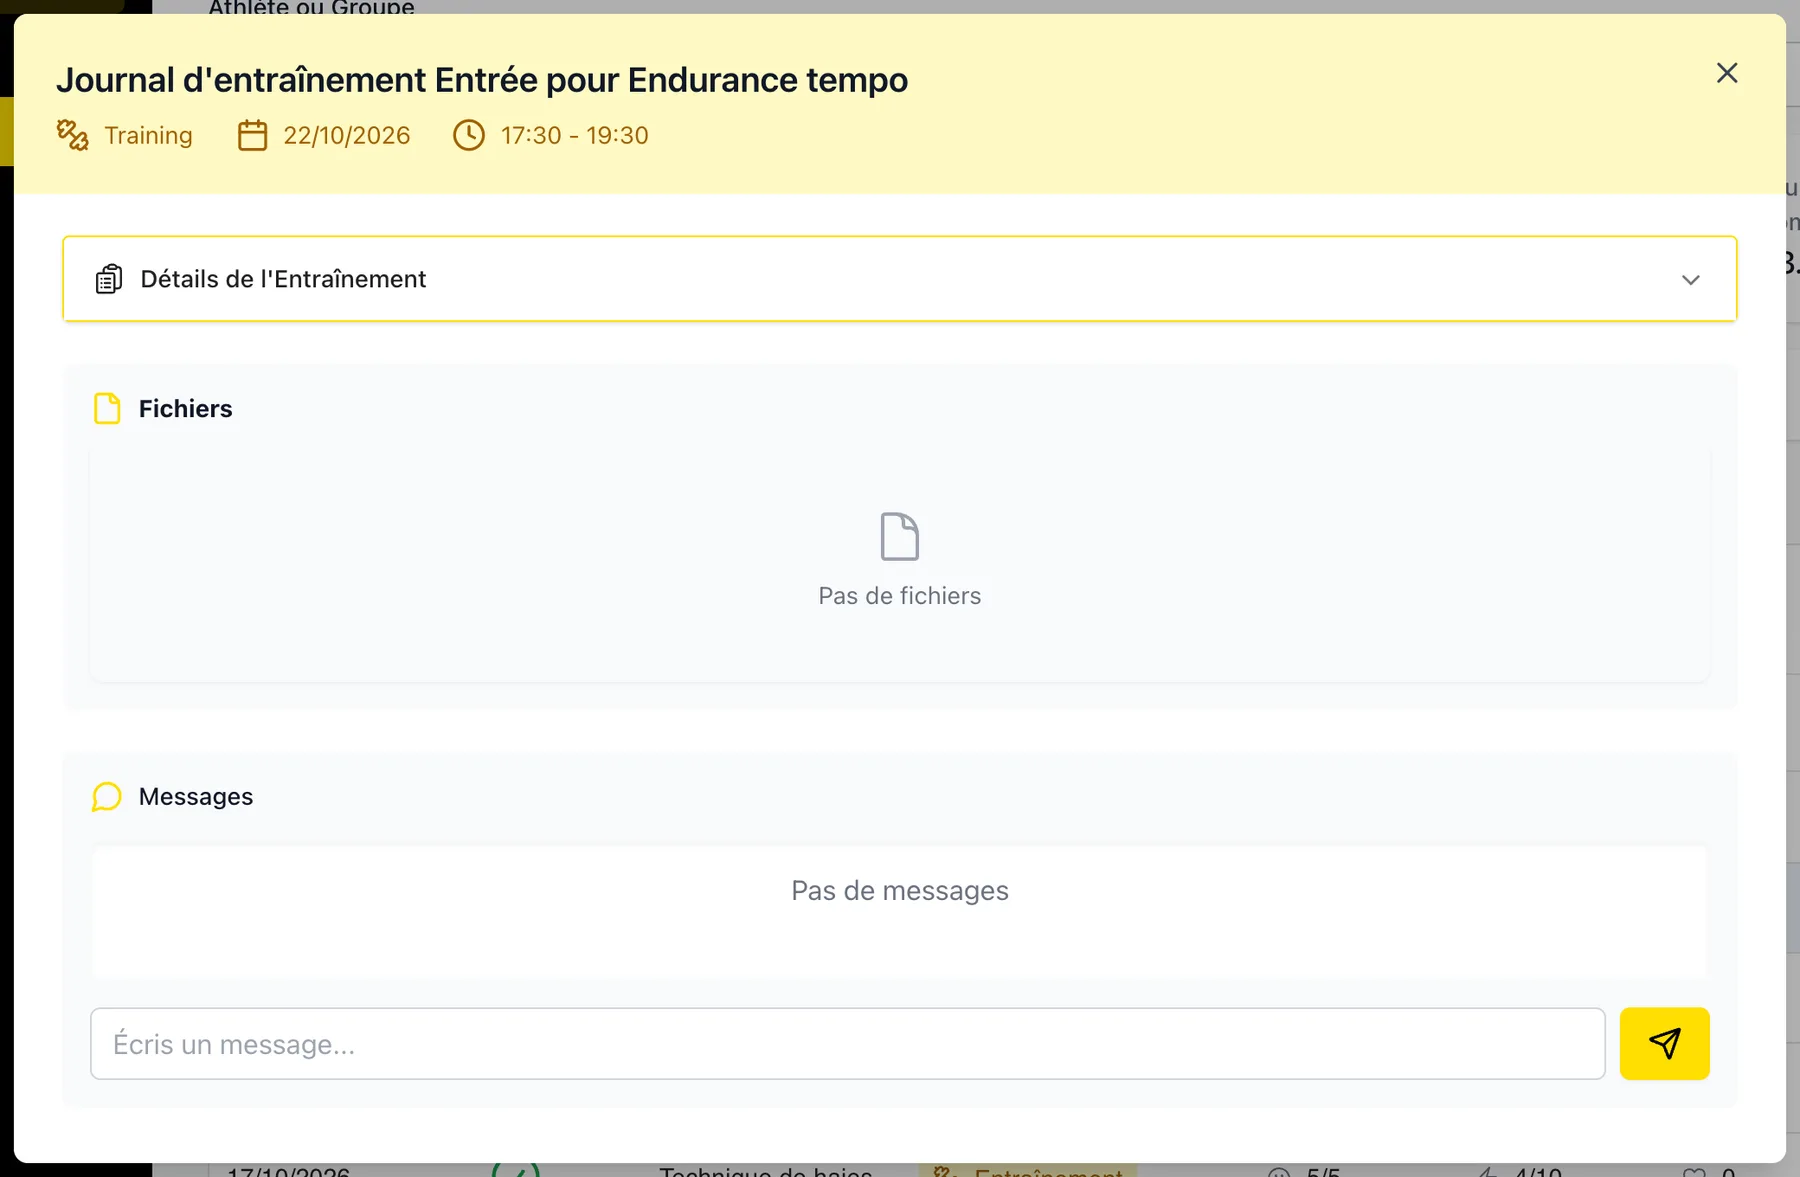
Task: Click the calendar icon next to 22/10/2026
Action: (252, 135)
